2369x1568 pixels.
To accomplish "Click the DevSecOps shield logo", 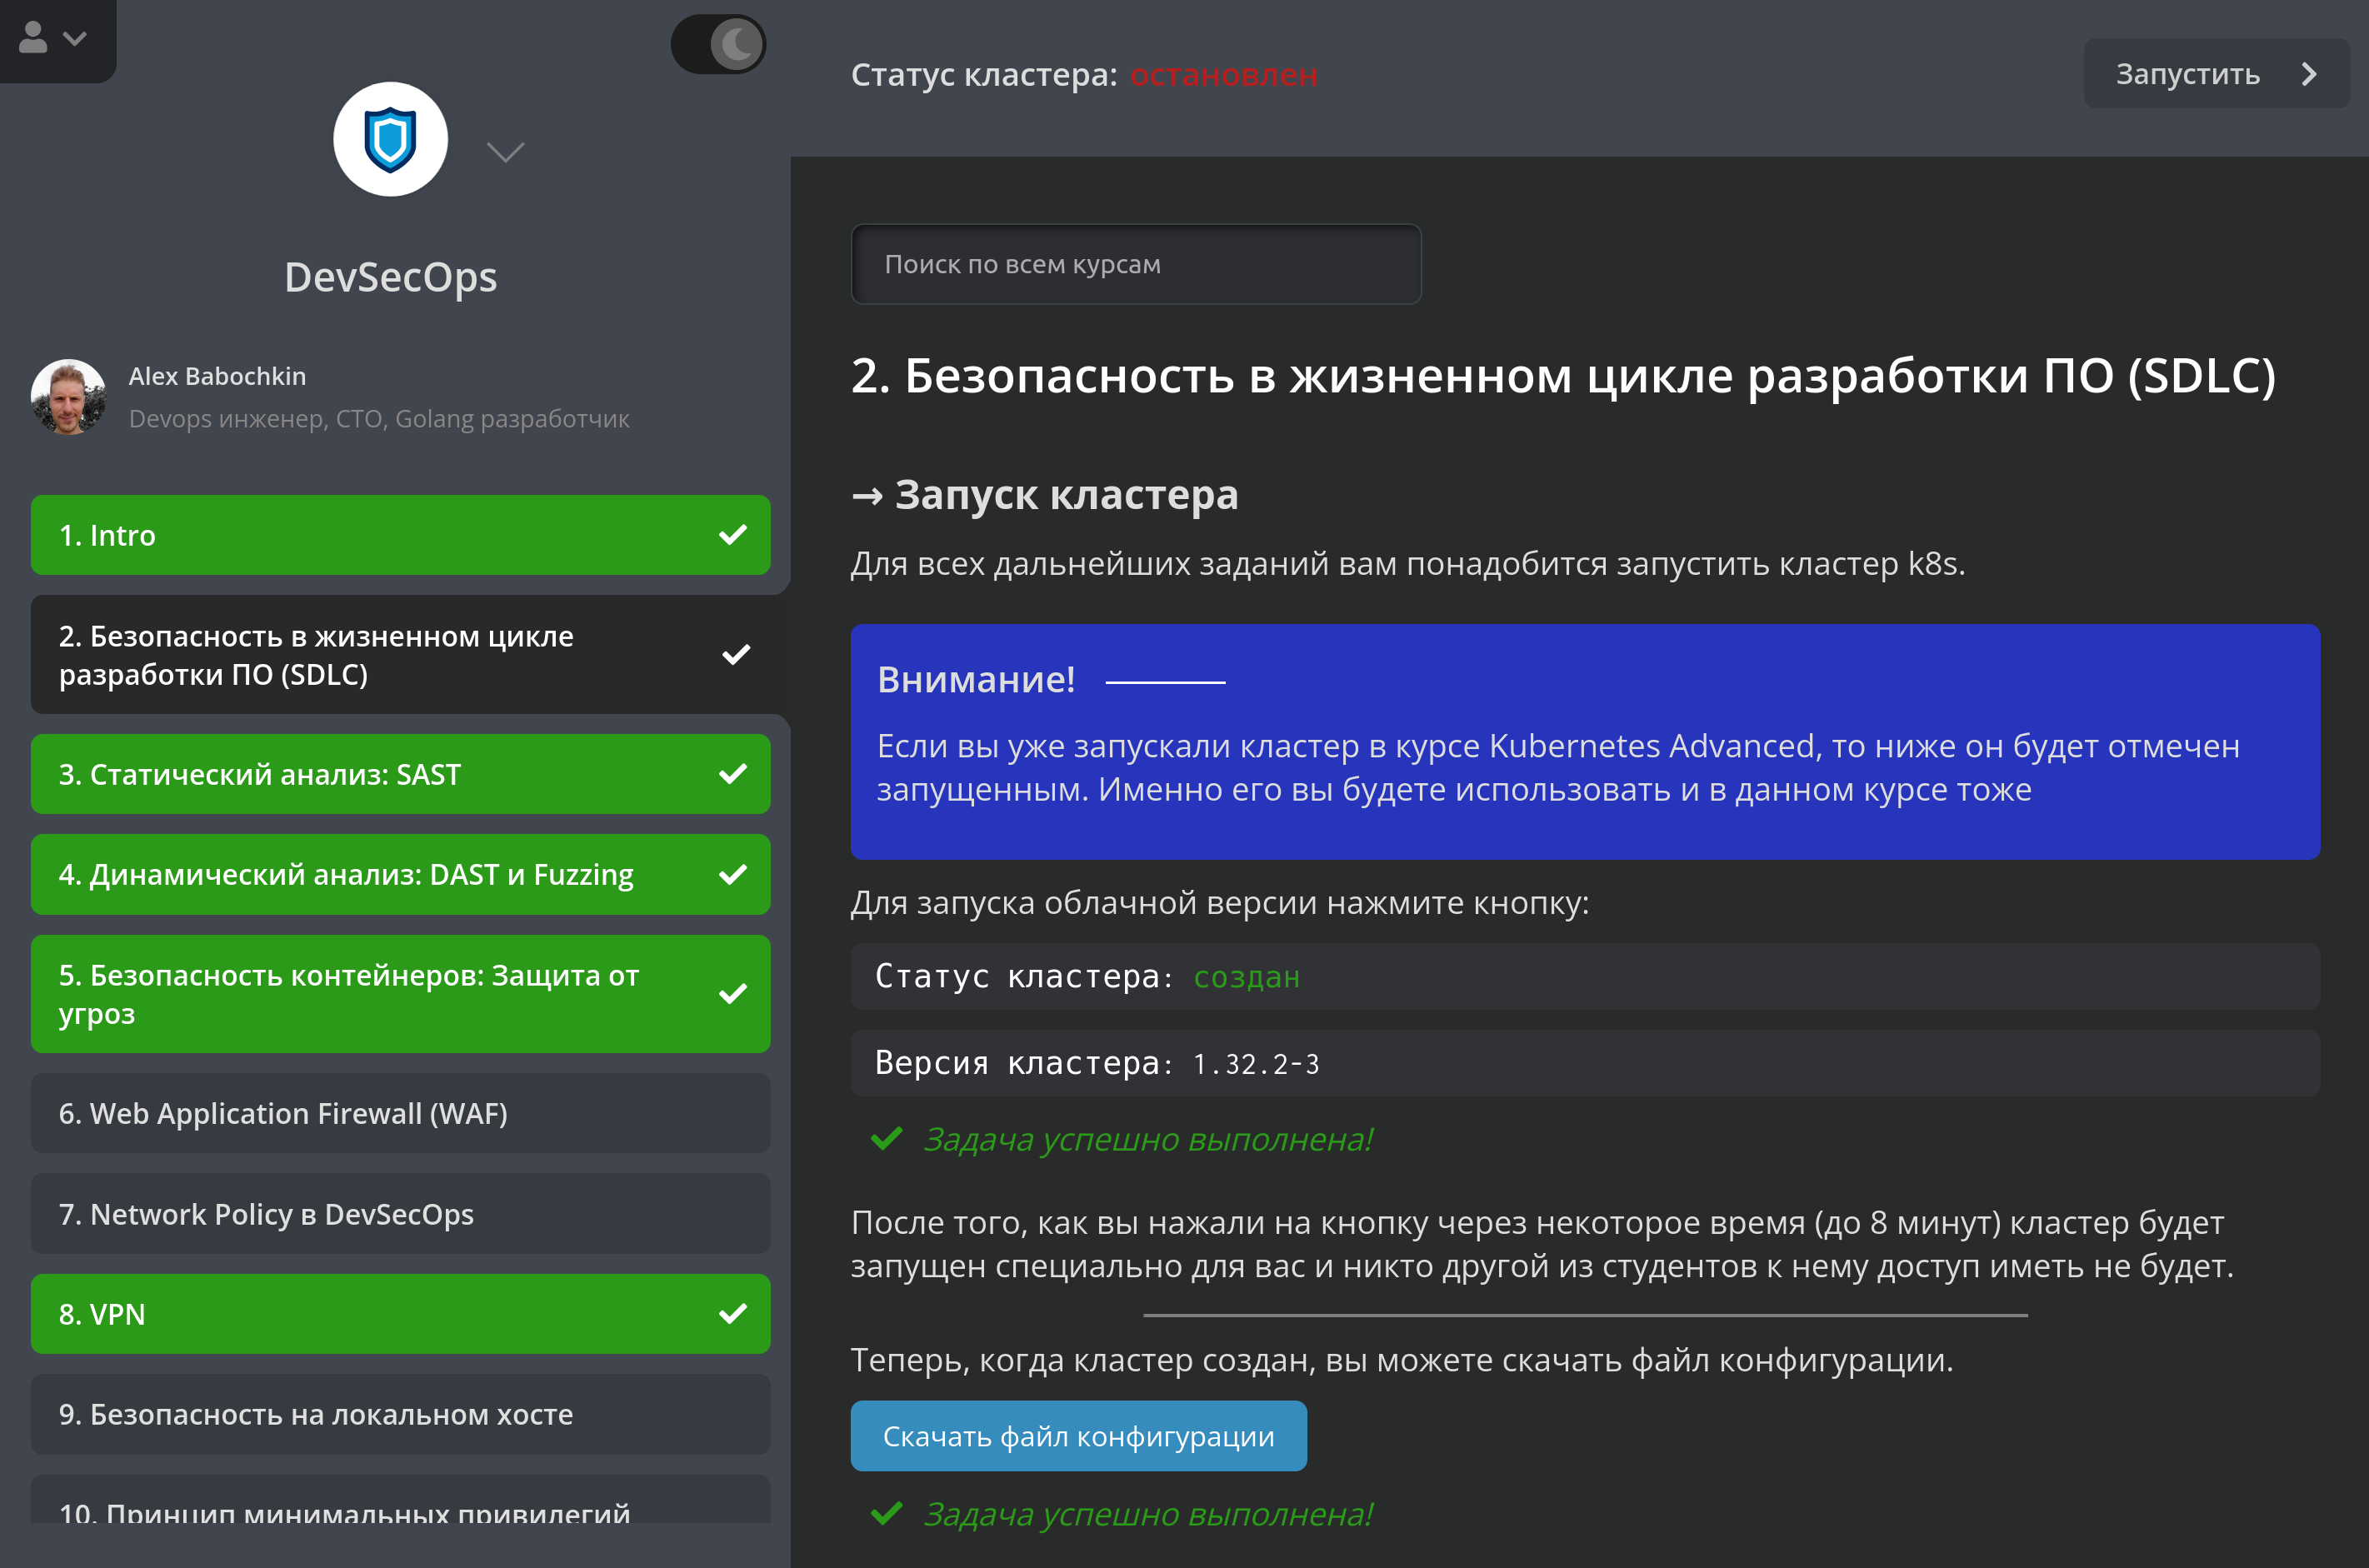I will (390, 139).
